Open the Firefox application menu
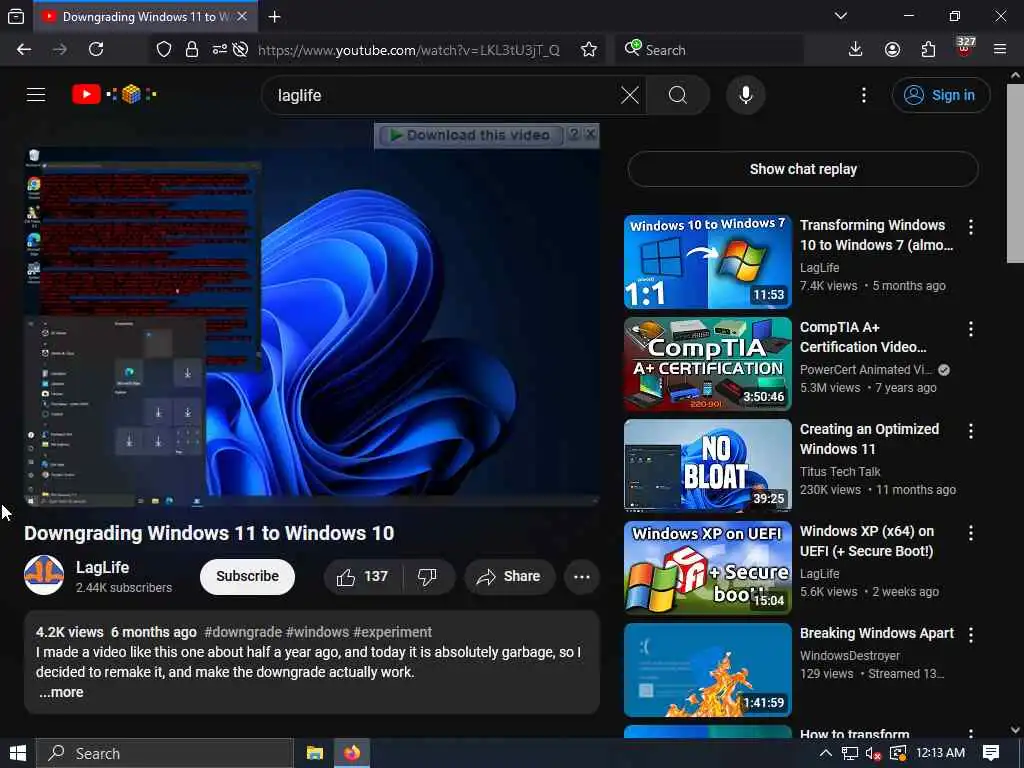Viewport: 1024px width, 768px height. [1000, 50]
